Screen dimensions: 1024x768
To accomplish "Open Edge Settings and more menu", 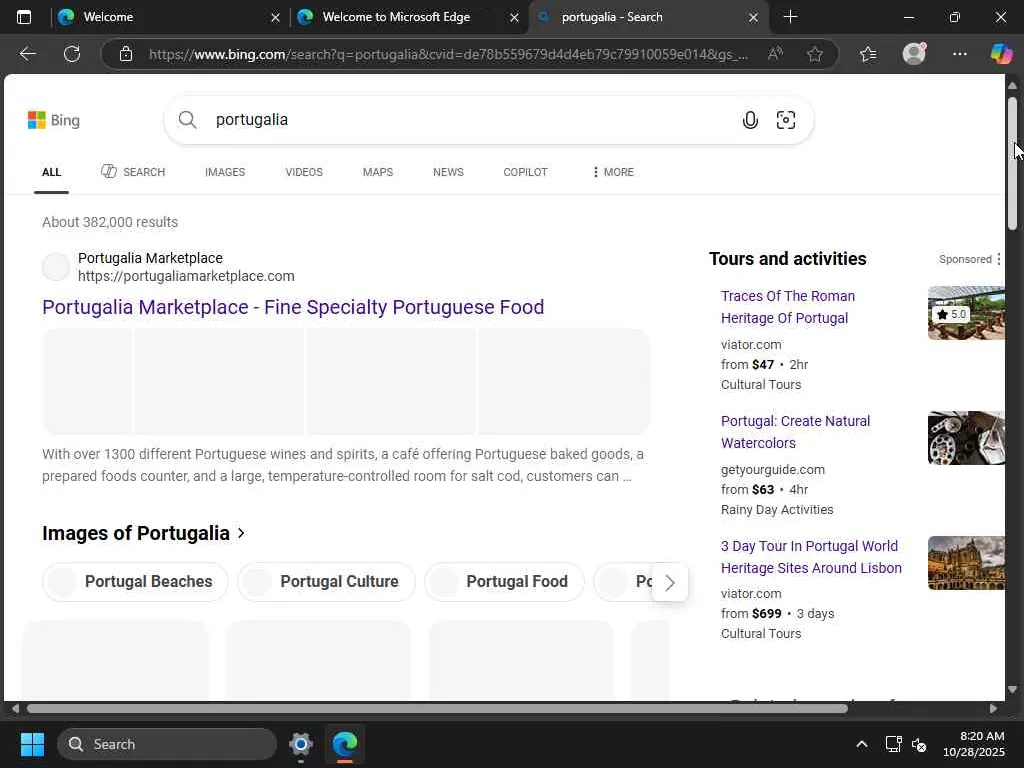I will (959, 54).
